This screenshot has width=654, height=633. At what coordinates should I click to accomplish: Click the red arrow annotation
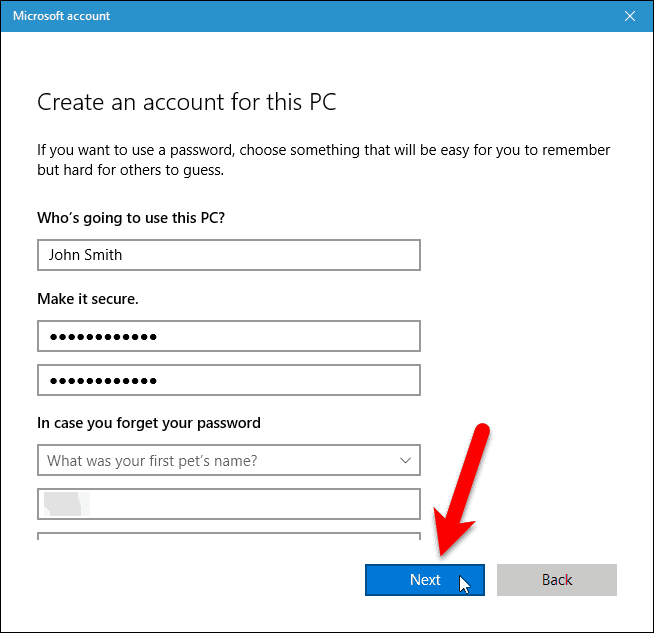tap(461, 490)
